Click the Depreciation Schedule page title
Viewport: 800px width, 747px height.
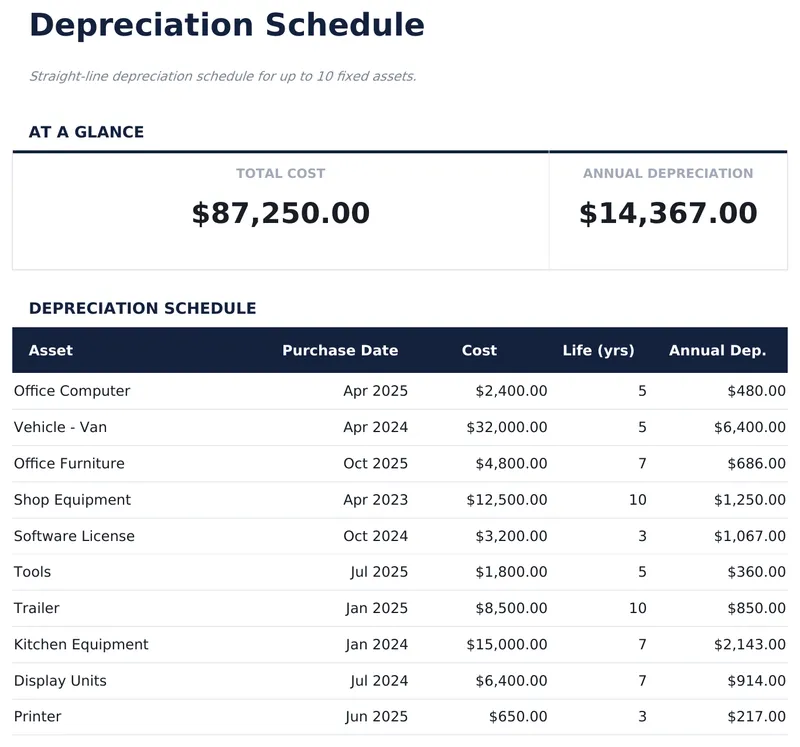tap(226, 25)
